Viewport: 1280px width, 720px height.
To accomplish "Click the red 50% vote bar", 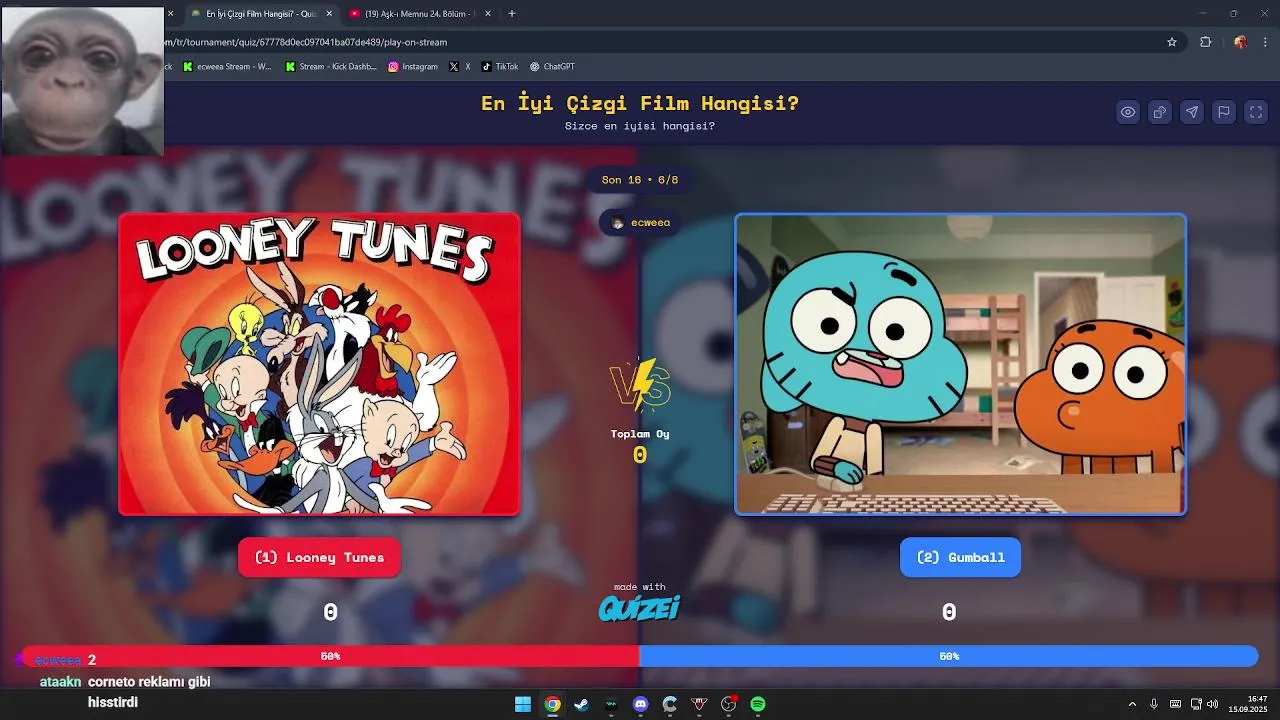I will (x=330, y=656).
